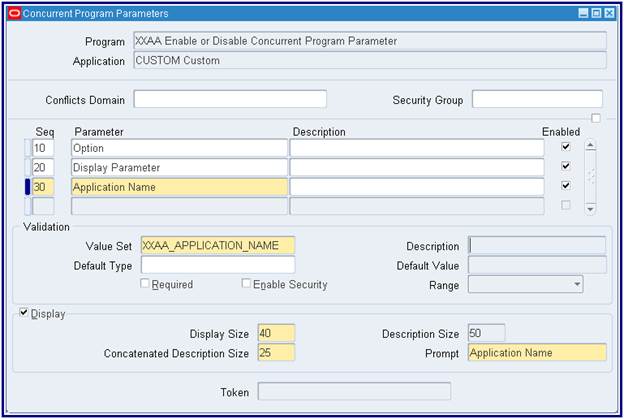Click the Seq field with value 20

click(43, 168)
